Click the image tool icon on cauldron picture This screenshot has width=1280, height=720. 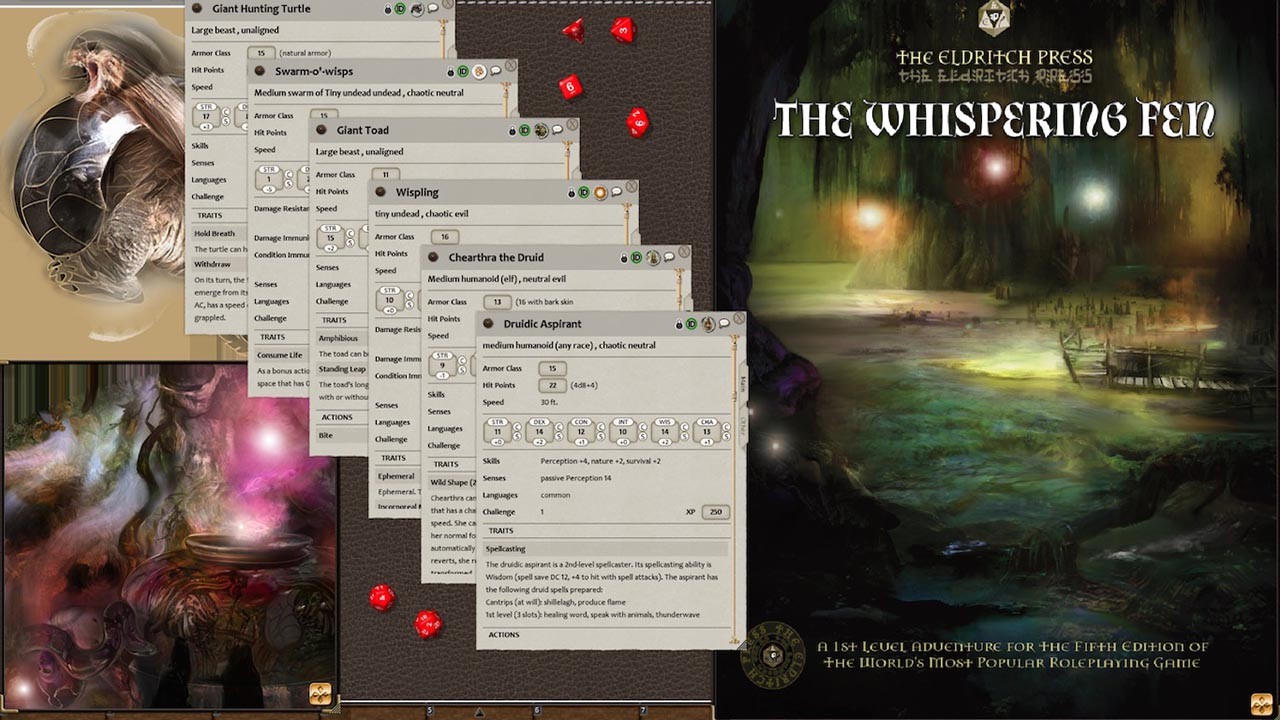[320, 694]
